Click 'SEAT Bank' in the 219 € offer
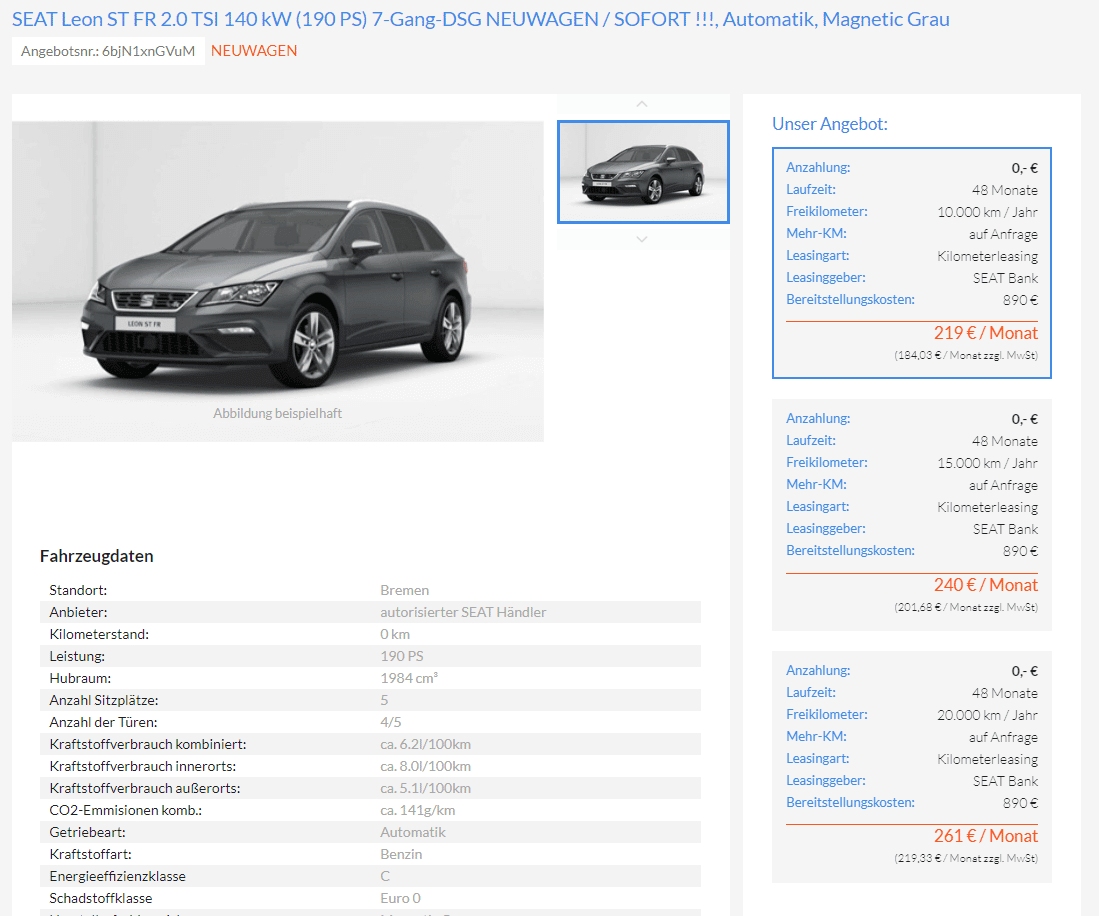 (1005, 278)
